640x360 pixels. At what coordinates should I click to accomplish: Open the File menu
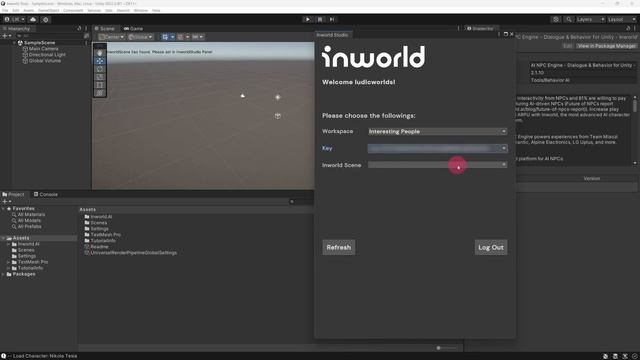(5, 10)
